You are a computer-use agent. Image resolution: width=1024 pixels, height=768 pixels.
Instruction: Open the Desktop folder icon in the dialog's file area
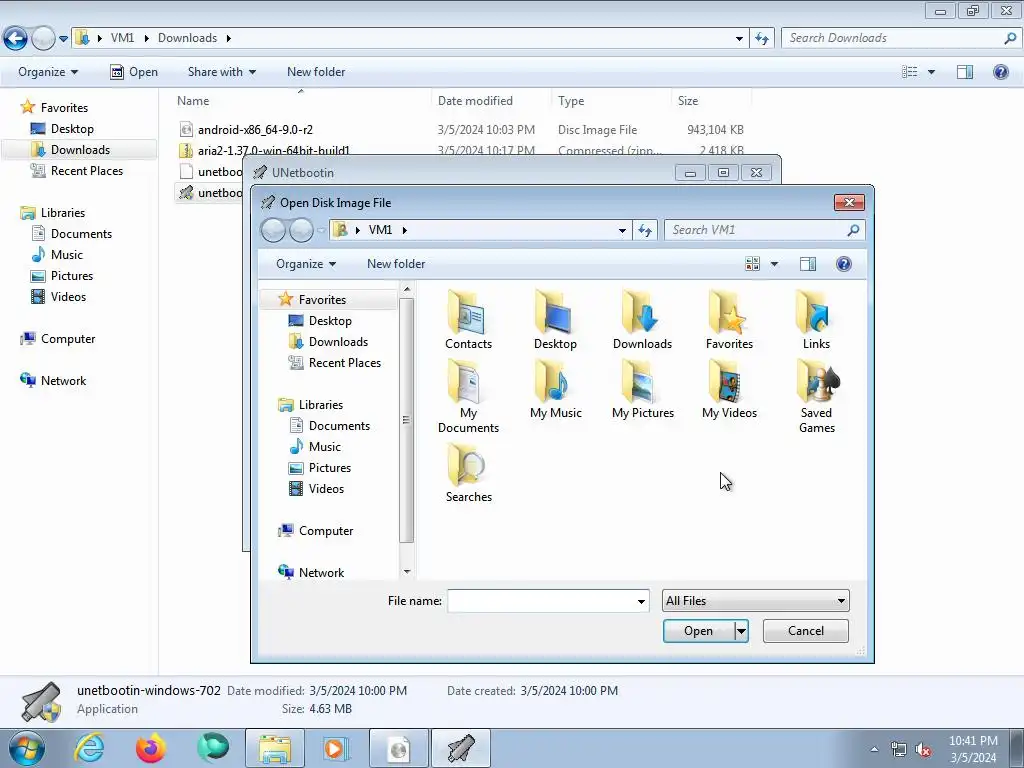pos(555,319)
